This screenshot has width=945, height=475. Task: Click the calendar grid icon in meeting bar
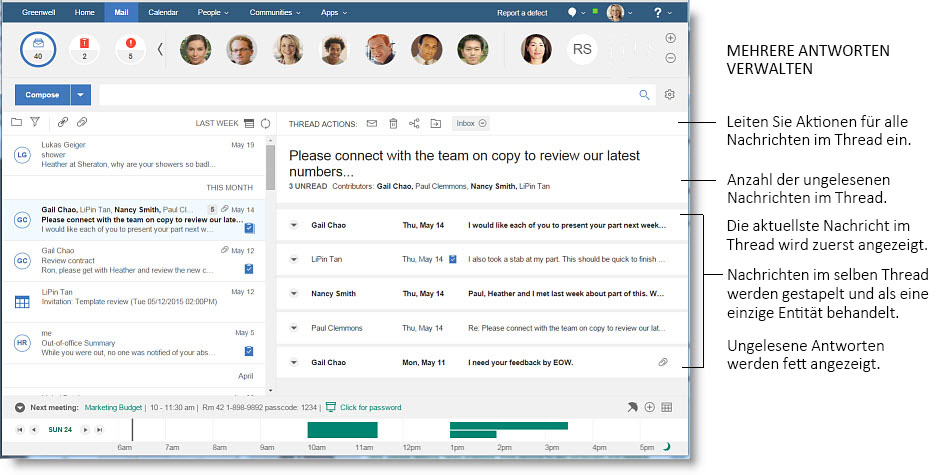tap(667, 407)
